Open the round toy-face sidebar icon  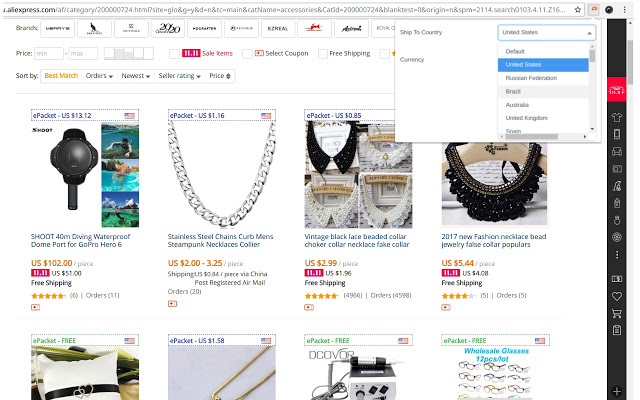[x=617, y=237]
